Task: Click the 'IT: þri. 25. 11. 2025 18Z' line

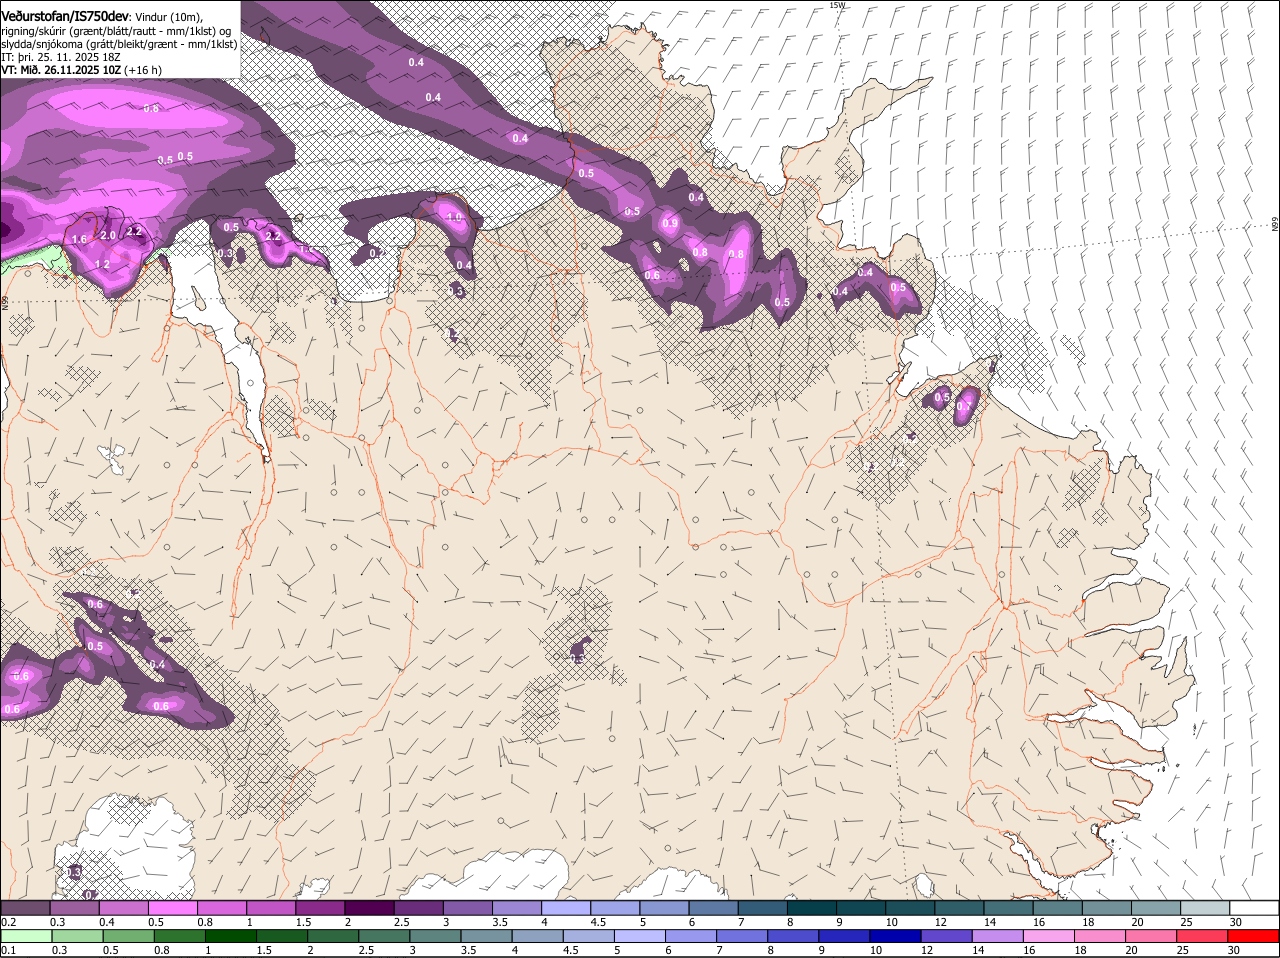Action: pyautogui.click(x=60, y=57)
